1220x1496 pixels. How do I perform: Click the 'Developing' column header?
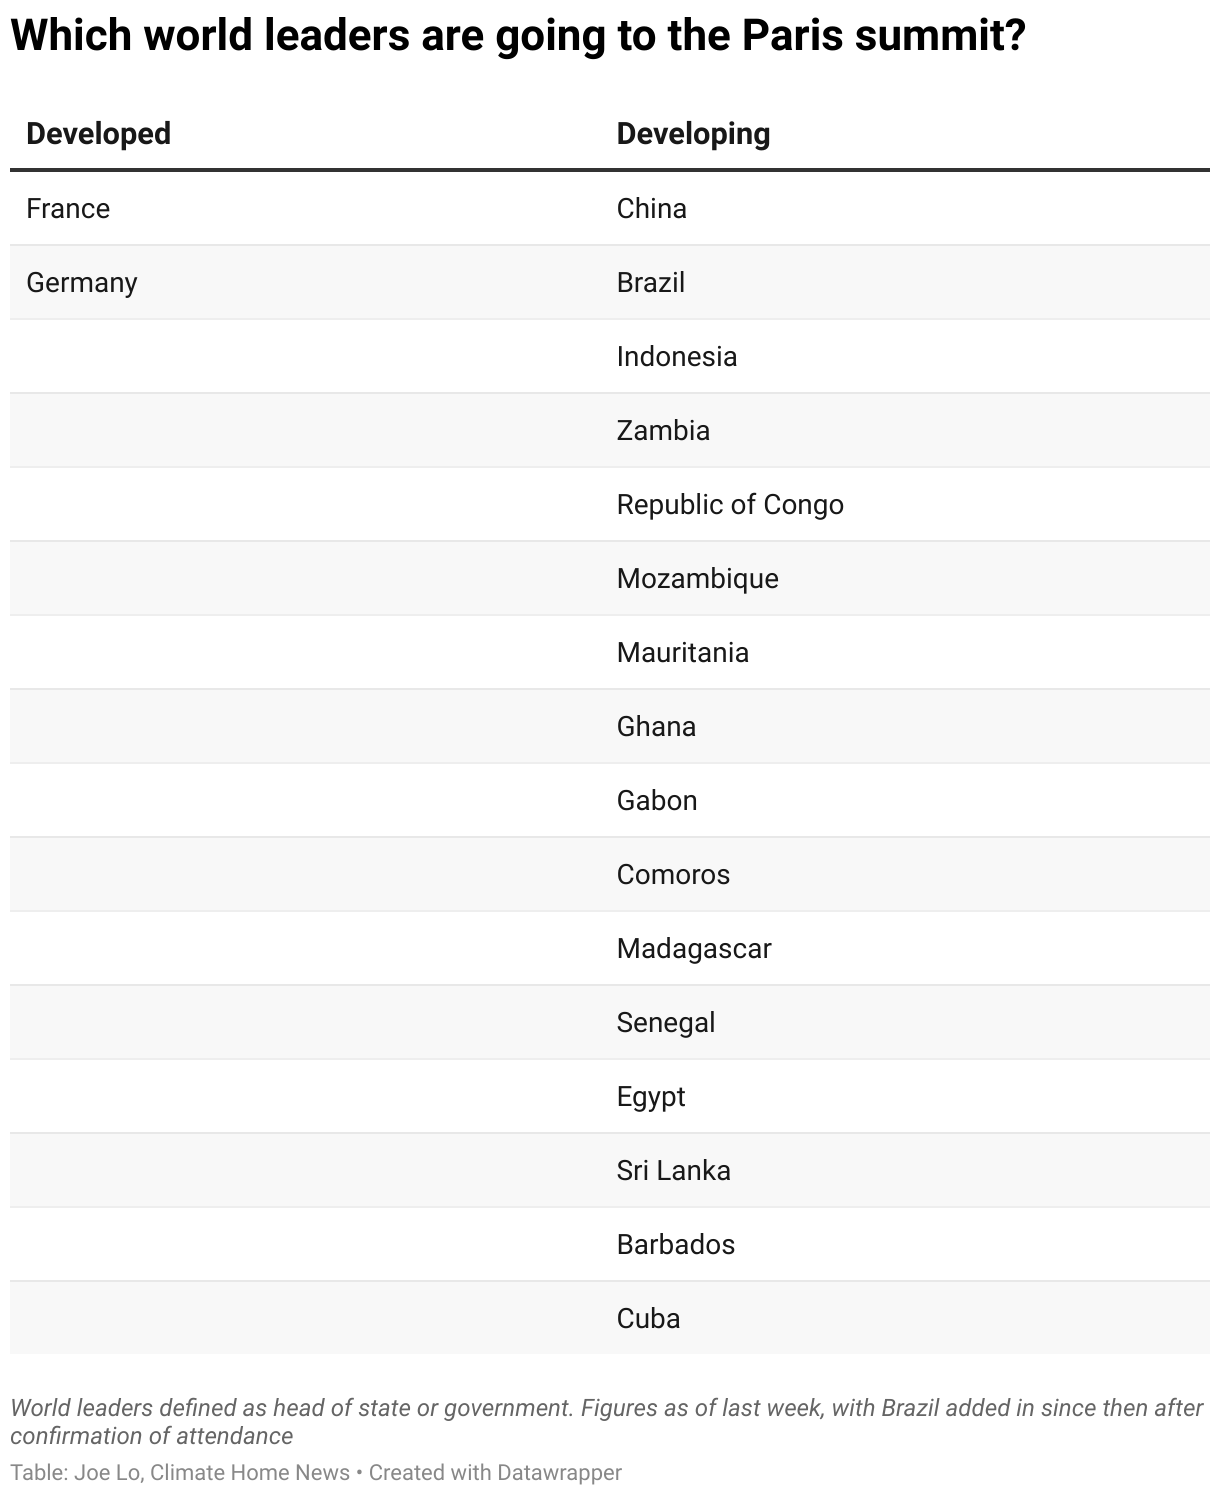click(x=693, y=134)
